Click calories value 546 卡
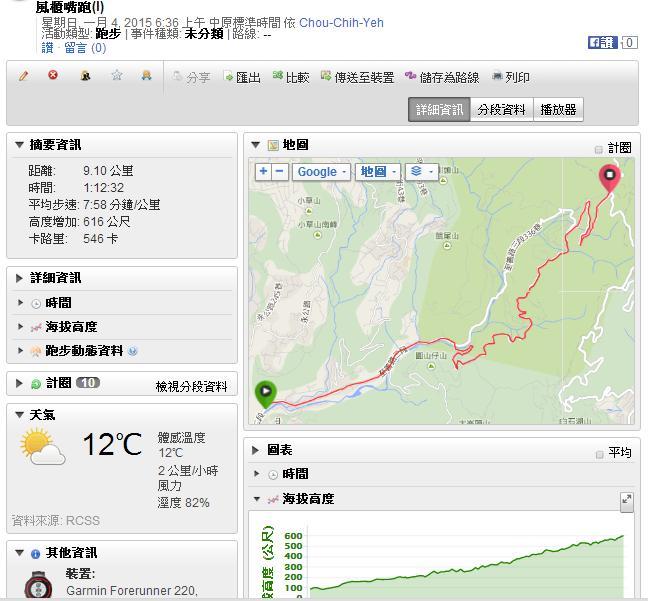 (100, 238)
